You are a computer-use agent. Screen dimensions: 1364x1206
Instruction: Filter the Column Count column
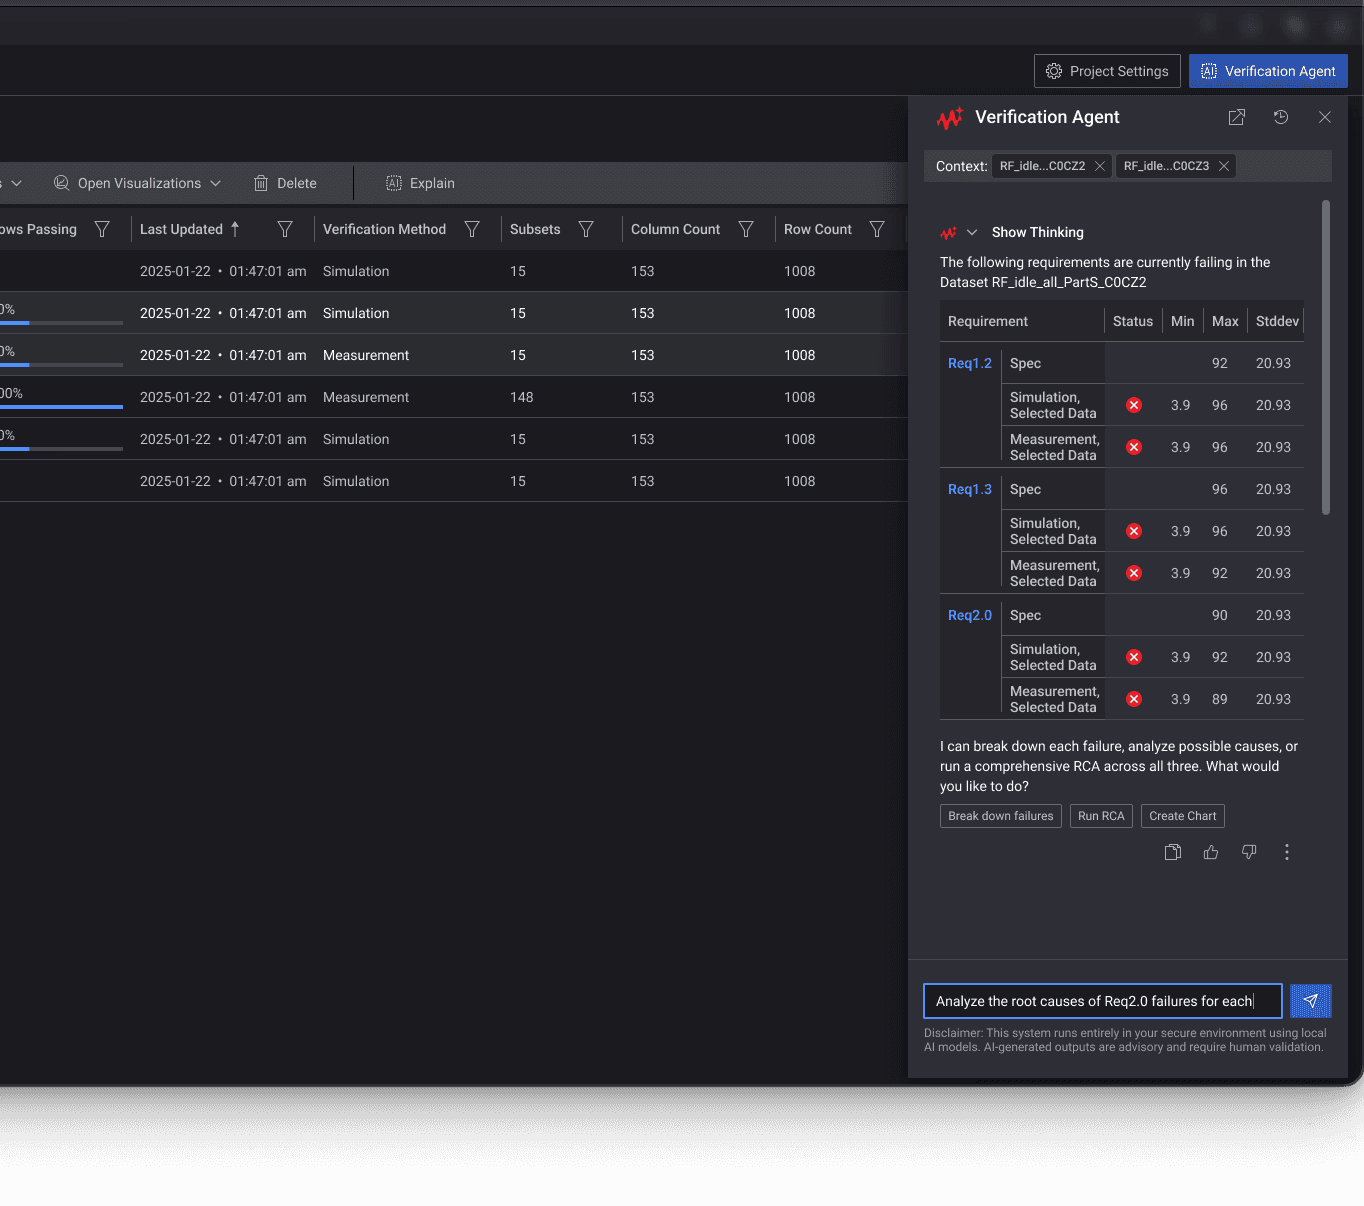pos(746,229)
